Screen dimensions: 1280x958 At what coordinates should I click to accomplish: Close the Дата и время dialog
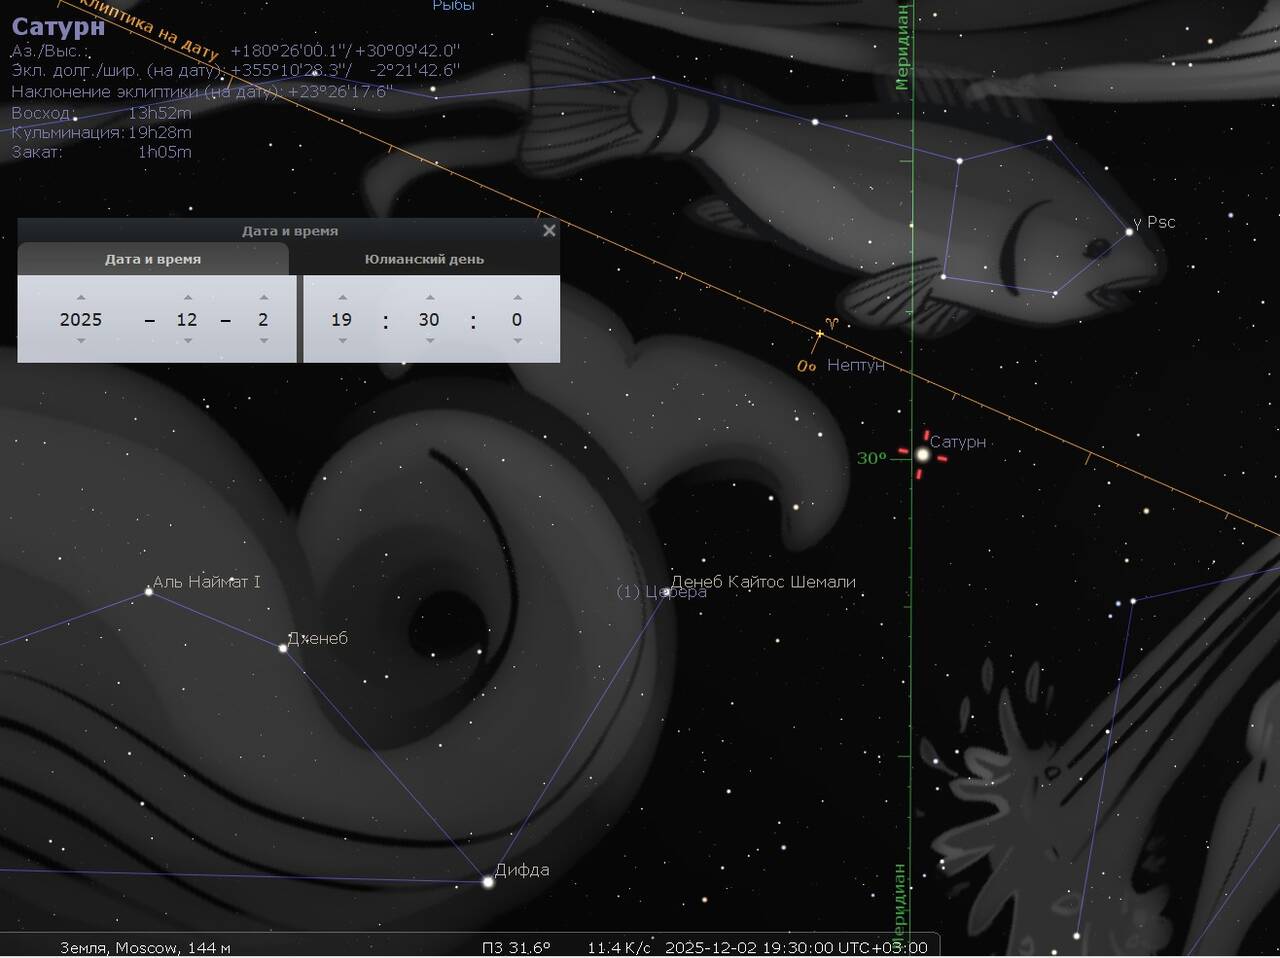click(x=549, y=230)
